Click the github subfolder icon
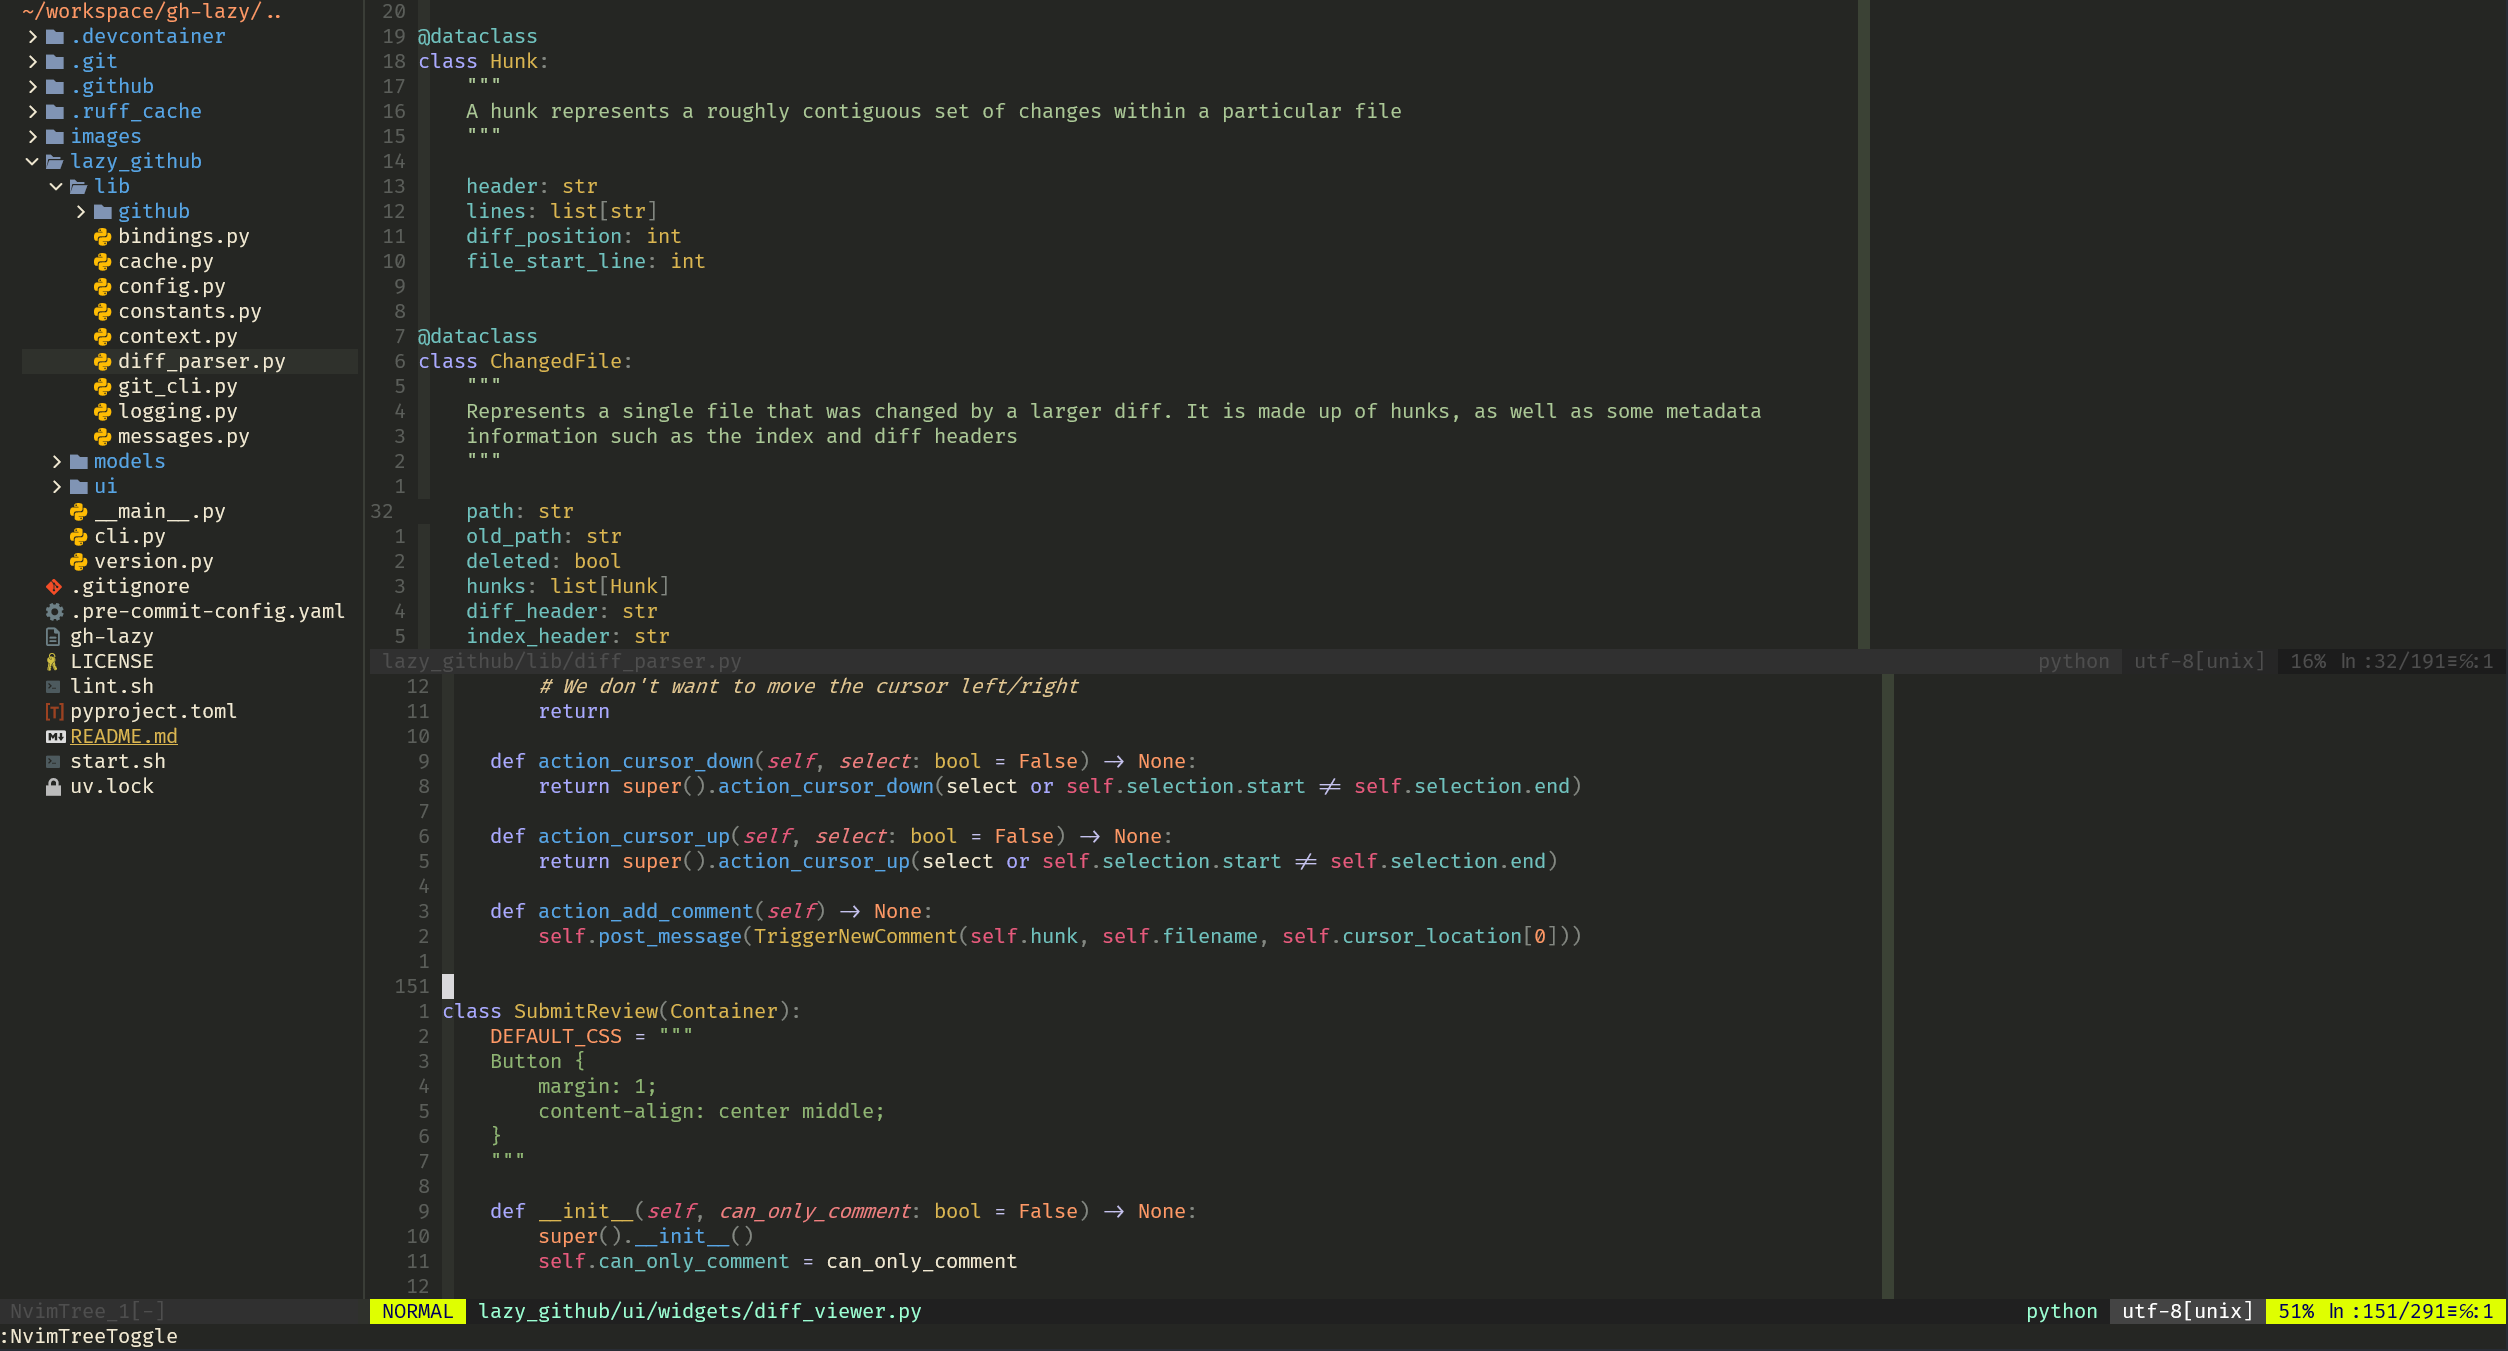Screen dimensions: 2508x1351 point(103,212)
